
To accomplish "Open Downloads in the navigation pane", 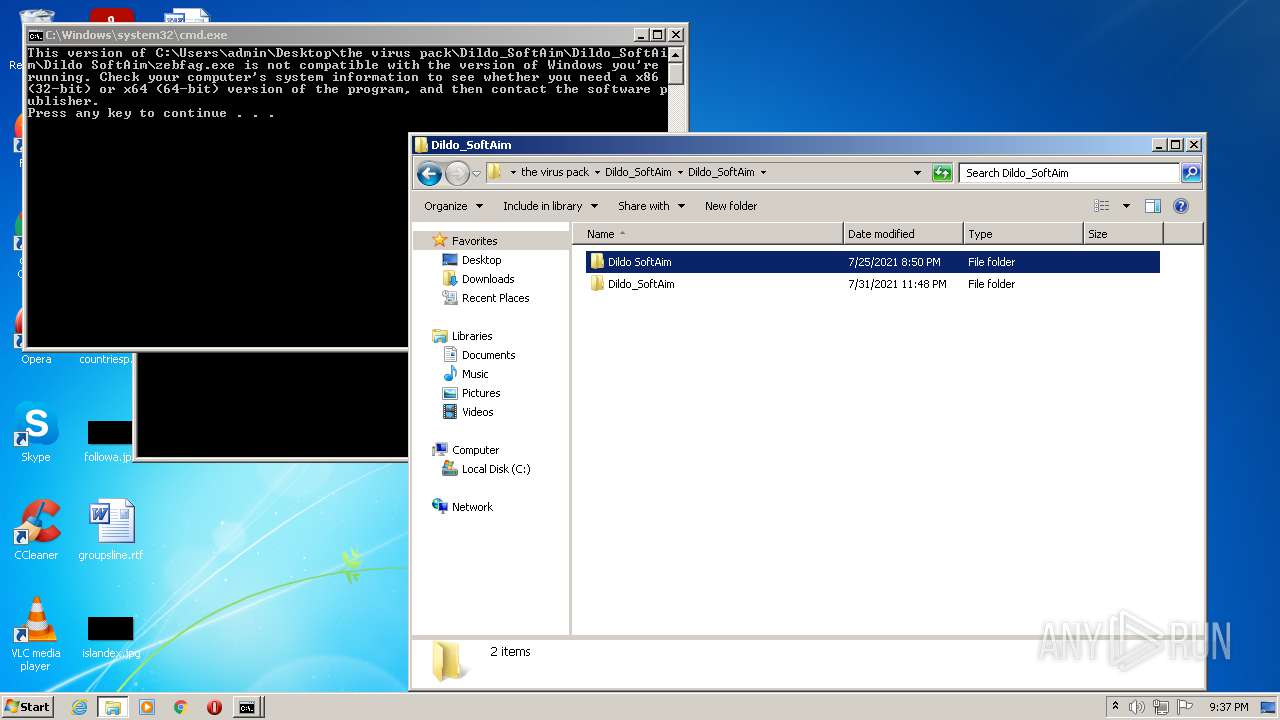I will tap(488, 279).
